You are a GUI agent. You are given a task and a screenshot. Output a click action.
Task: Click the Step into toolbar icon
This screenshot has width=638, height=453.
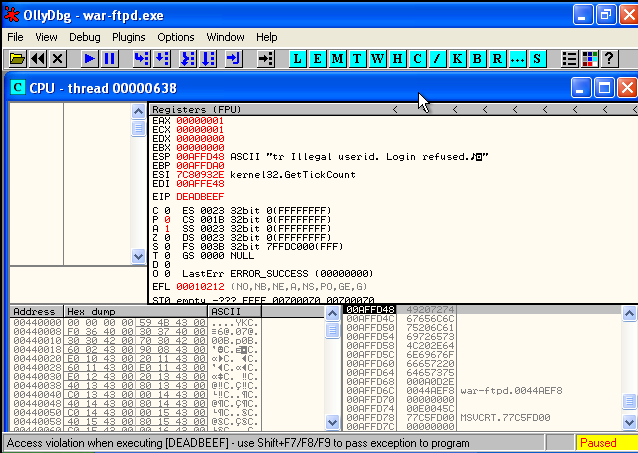[142, 59]
